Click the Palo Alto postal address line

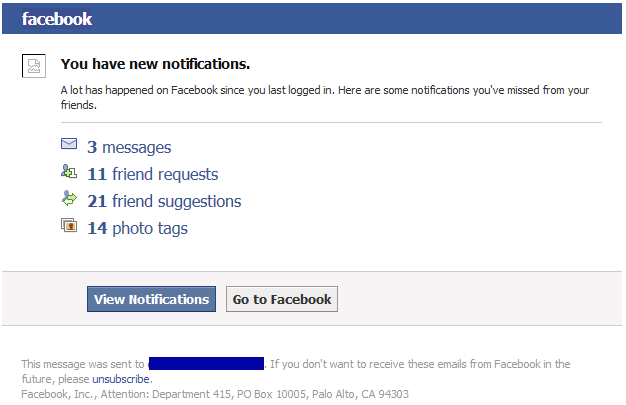tap(215, 394)
